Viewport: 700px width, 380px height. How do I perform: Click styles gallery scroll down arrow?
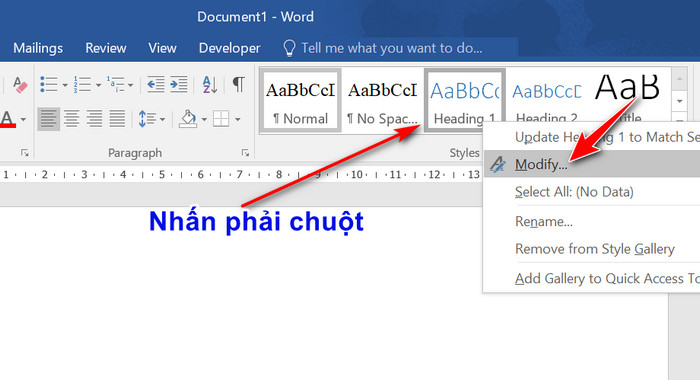(679, 101)
